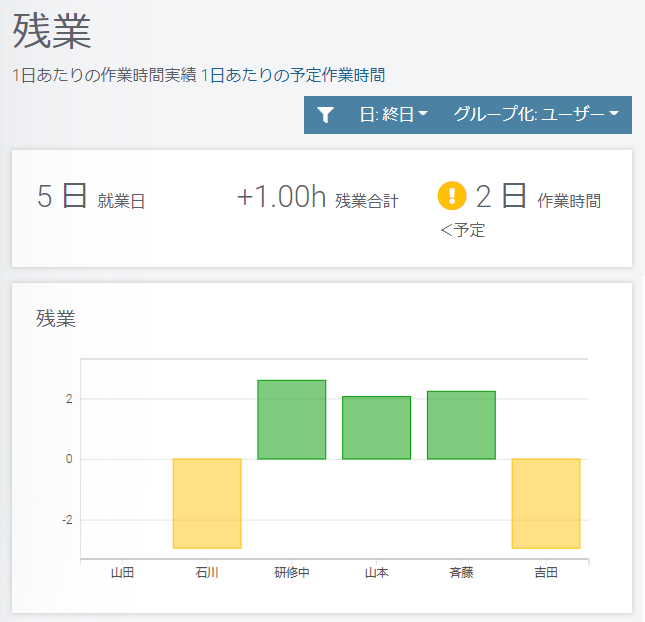Click the 吉田 axis label
The width and height of the screenshot is (645, 622).
546,572
